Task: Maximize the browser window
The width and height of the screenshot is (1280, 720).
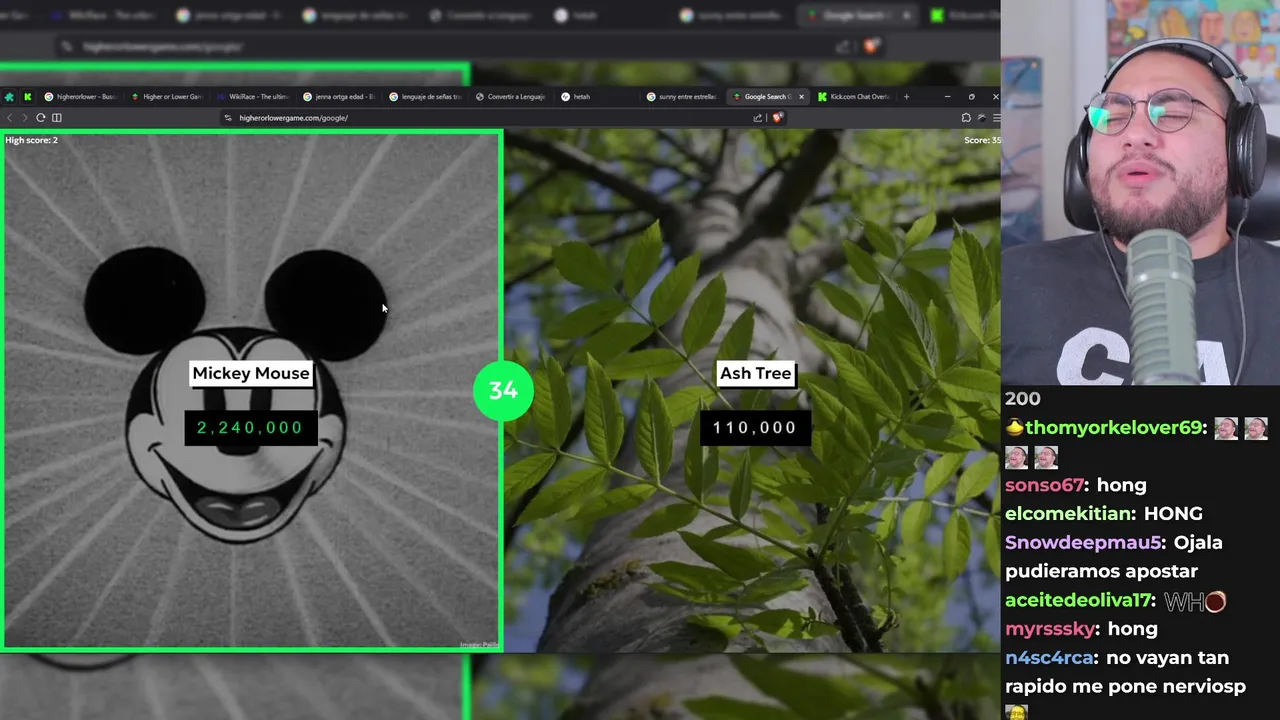Action: coord(971,97)
